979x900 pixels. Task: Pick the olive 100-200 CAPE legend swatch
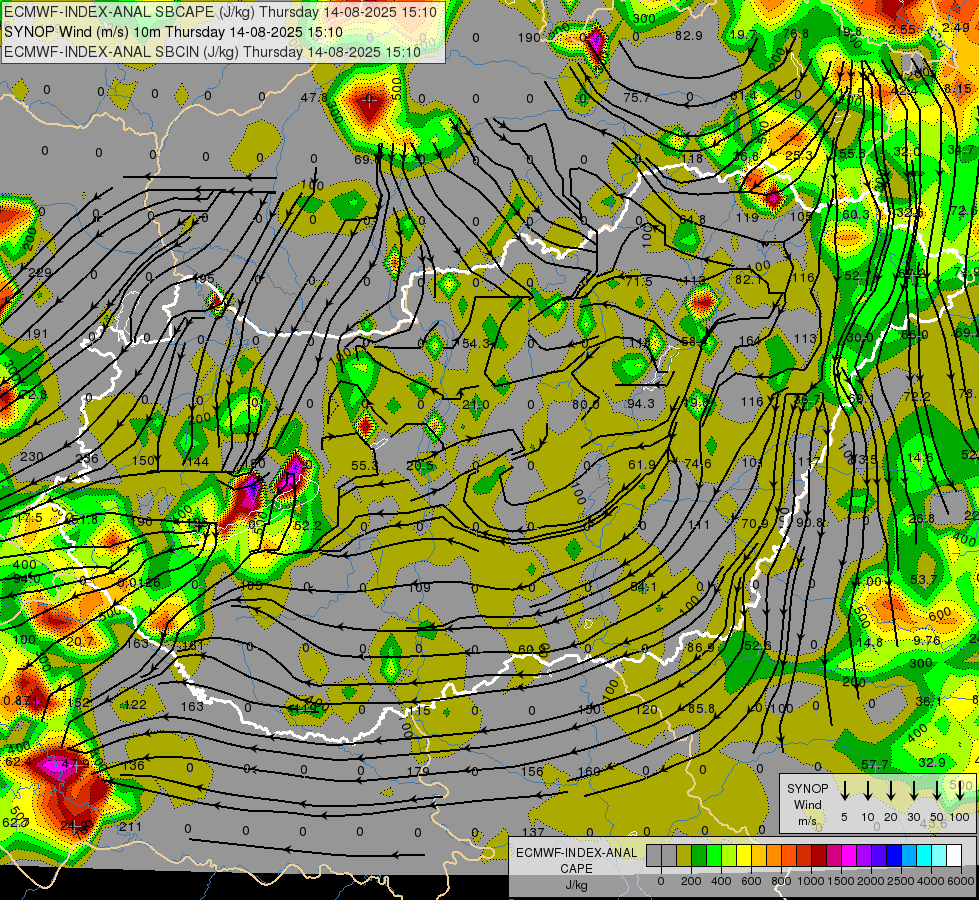point(684,856)
